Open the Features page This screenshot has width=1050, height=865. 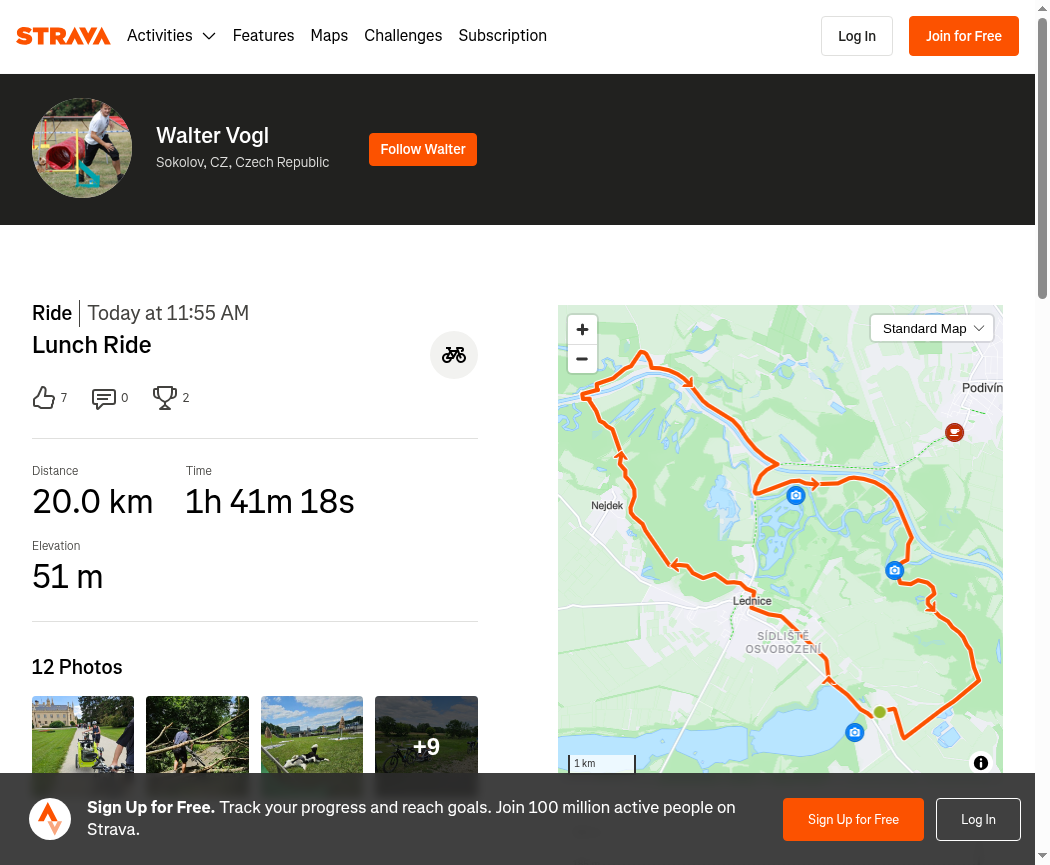[263, 35]
